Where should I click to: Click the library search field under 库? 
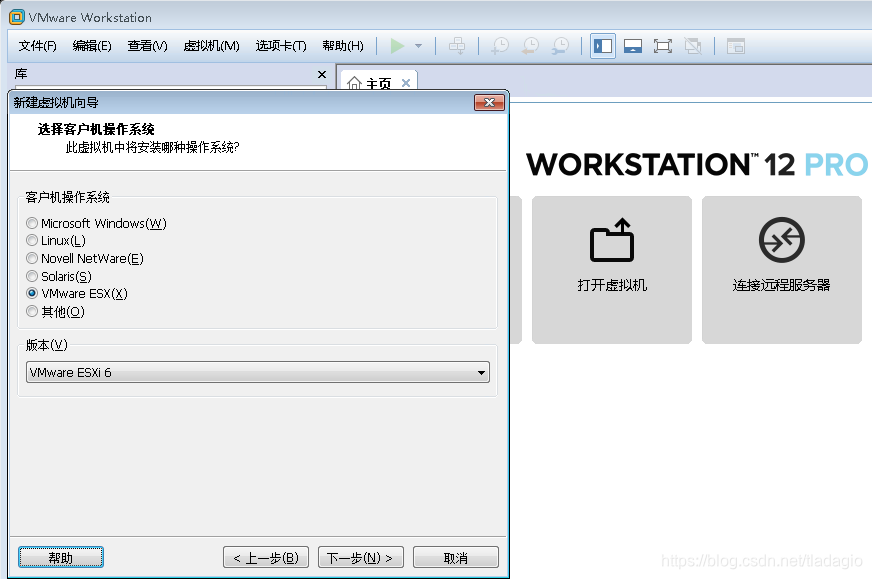(x=170, y=87)
